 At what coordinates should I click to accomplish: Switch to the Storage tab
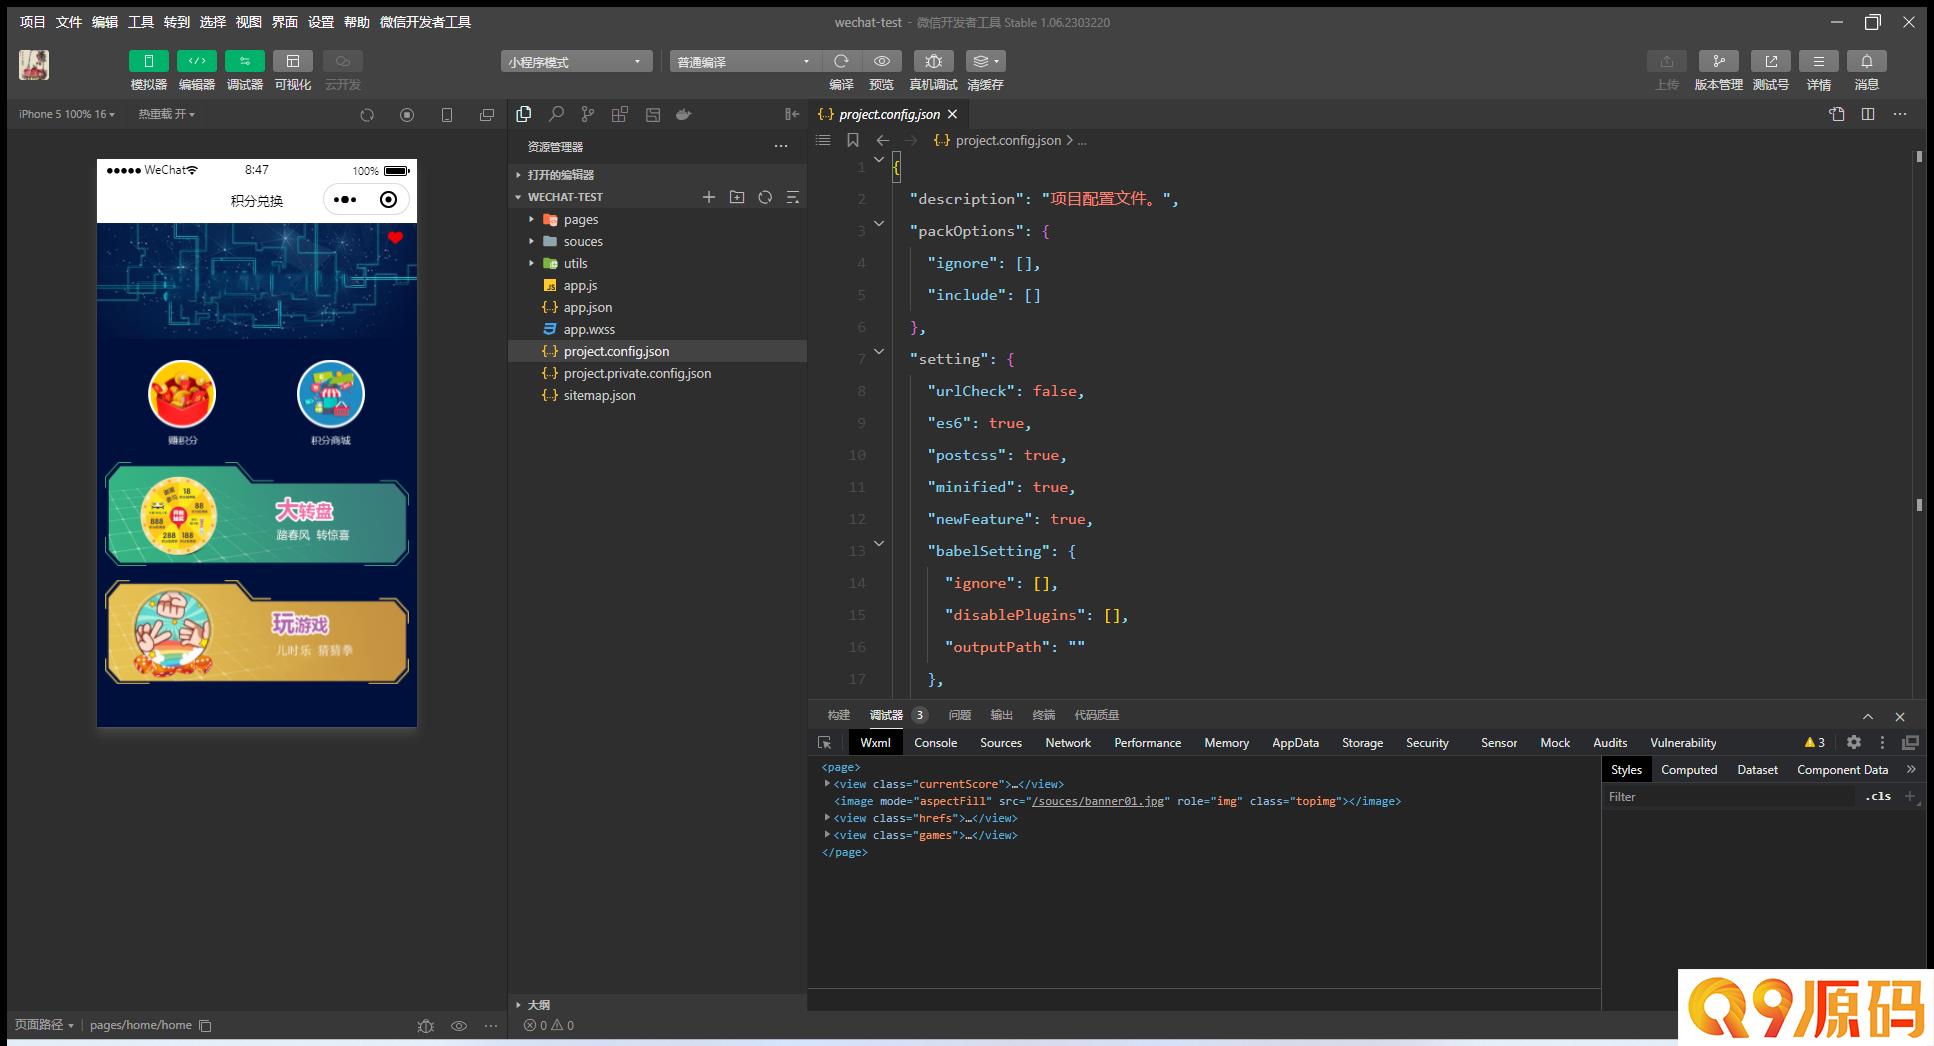point(1362,742)
